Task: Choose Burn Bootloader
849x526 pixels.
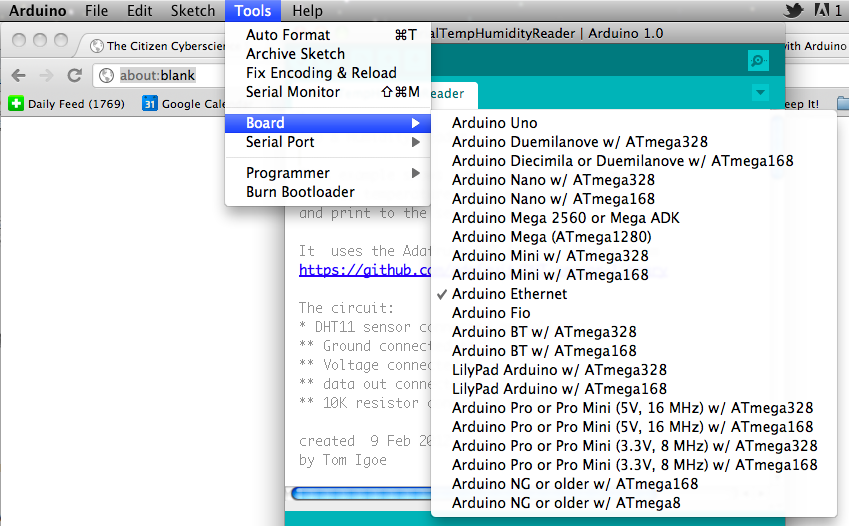Action: (x=328, y=192)
